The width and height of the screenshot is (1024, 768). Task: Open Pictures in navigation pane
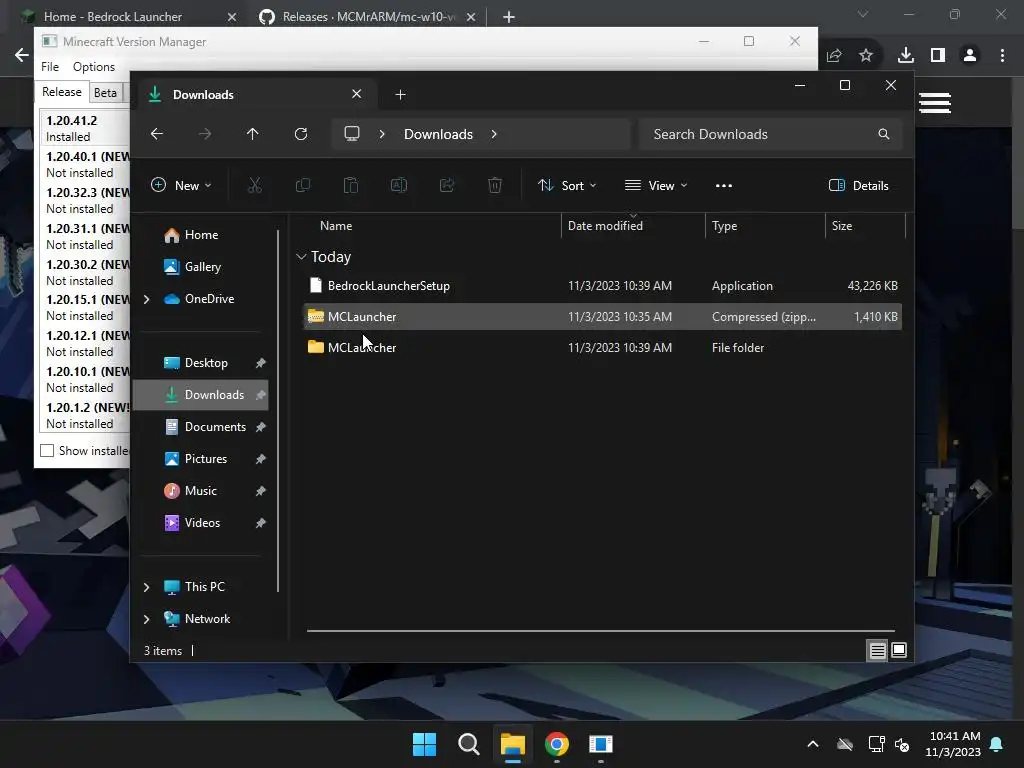[x=206, y=459]
